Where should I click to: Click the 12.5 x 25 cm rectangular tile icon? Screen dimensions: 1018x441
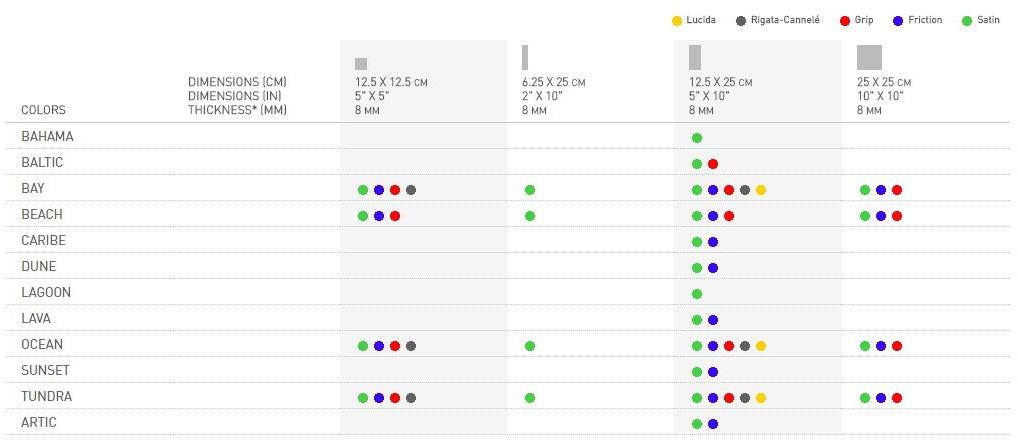pos(695,58)
